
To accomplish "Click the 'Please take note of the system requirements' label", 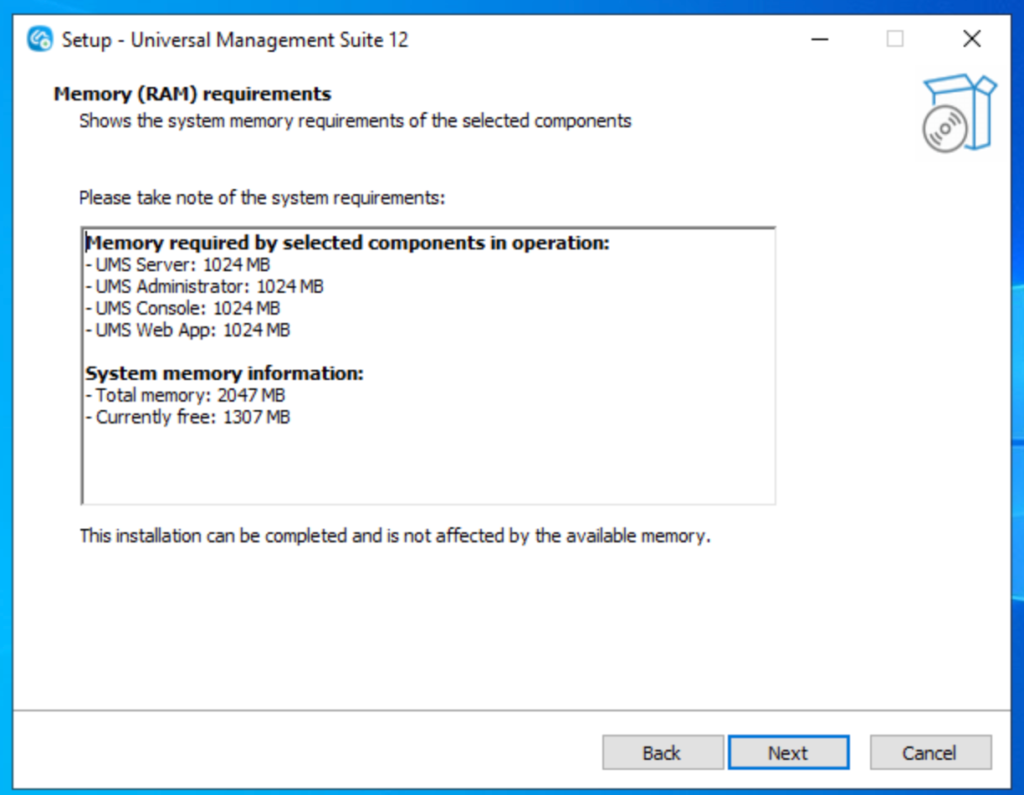I will click(262, 198).
